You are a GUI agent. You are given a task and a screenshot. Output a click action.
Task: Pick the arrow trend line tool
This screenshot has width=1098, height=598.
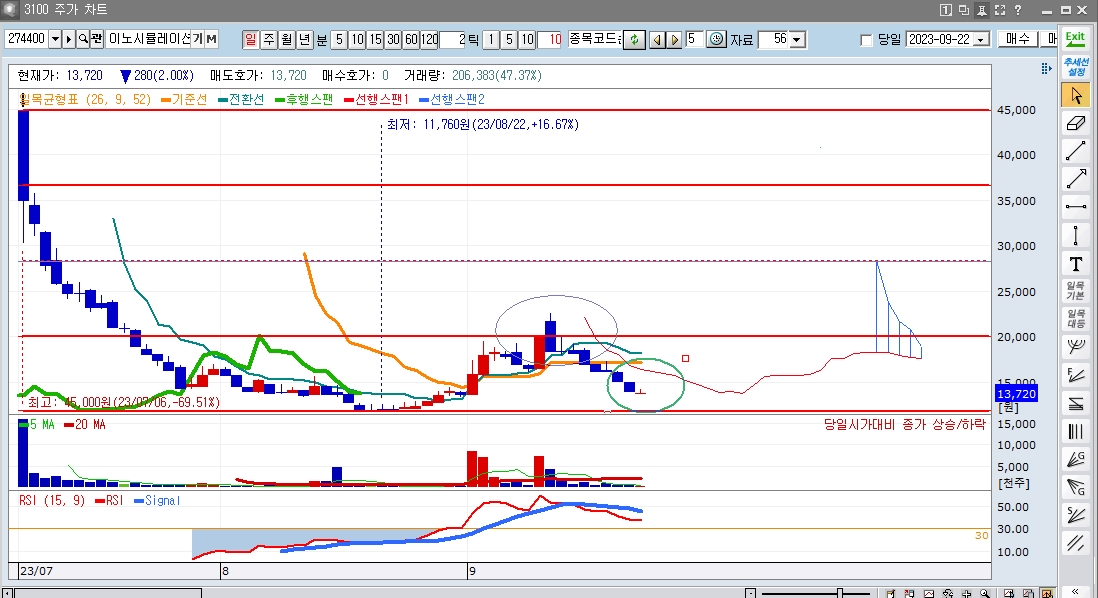pyautogui.click(x=1076, y=180)
